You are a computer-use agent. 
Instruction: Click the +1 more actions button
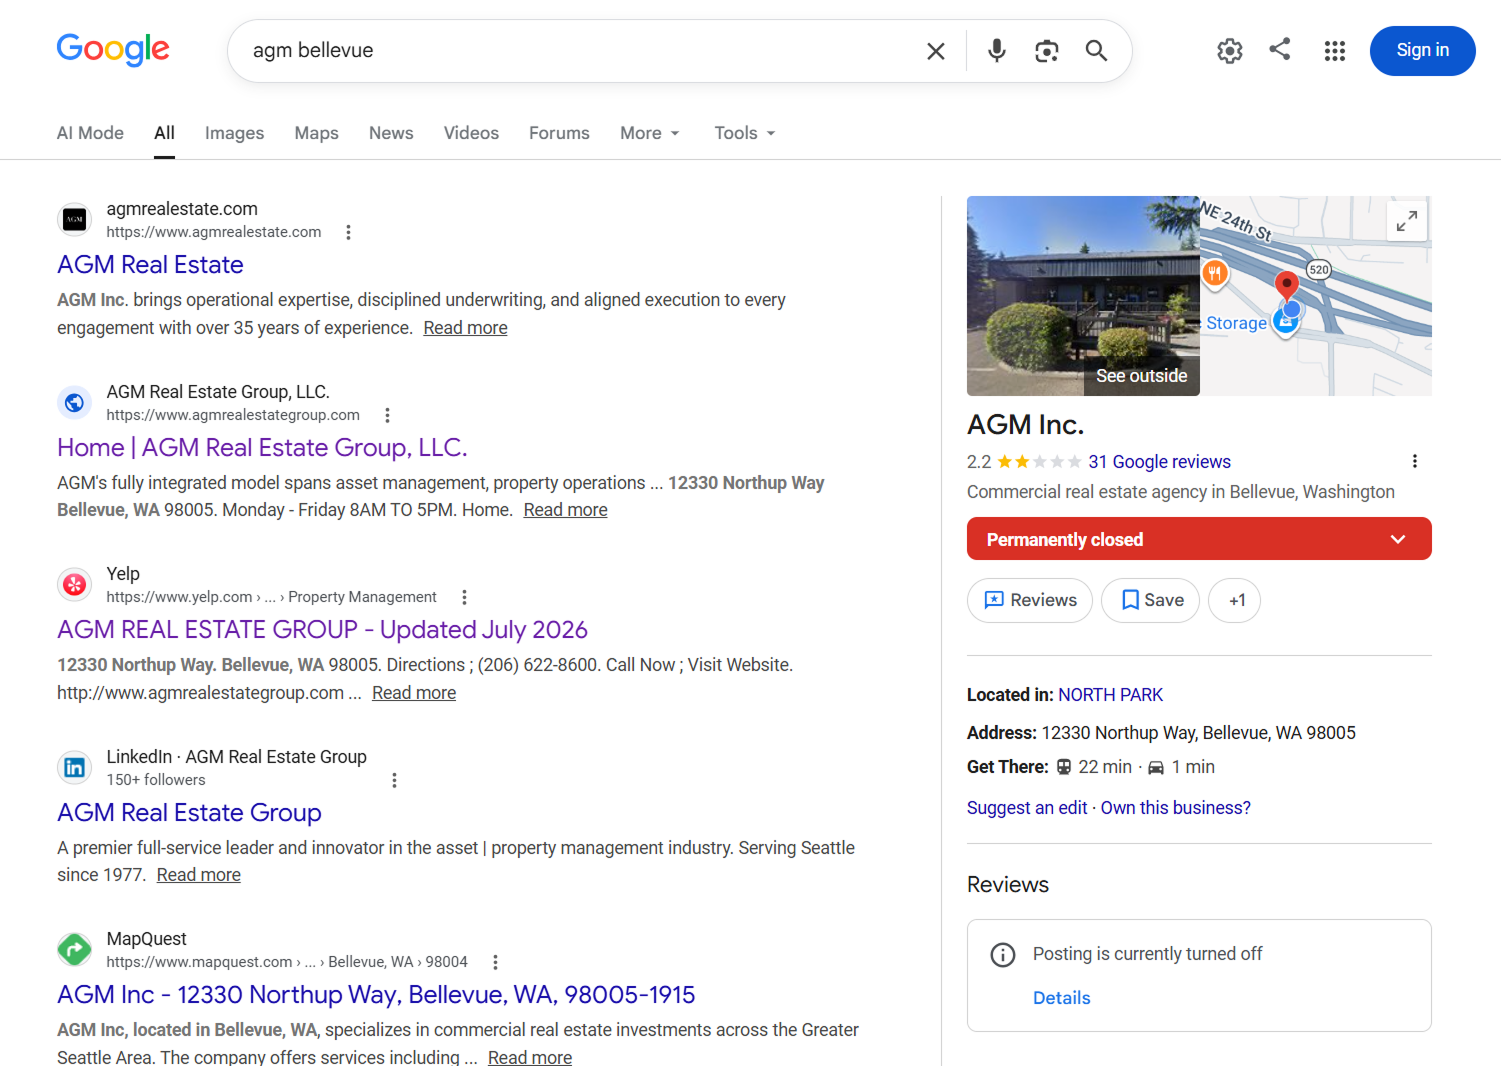coord(1234,601)
